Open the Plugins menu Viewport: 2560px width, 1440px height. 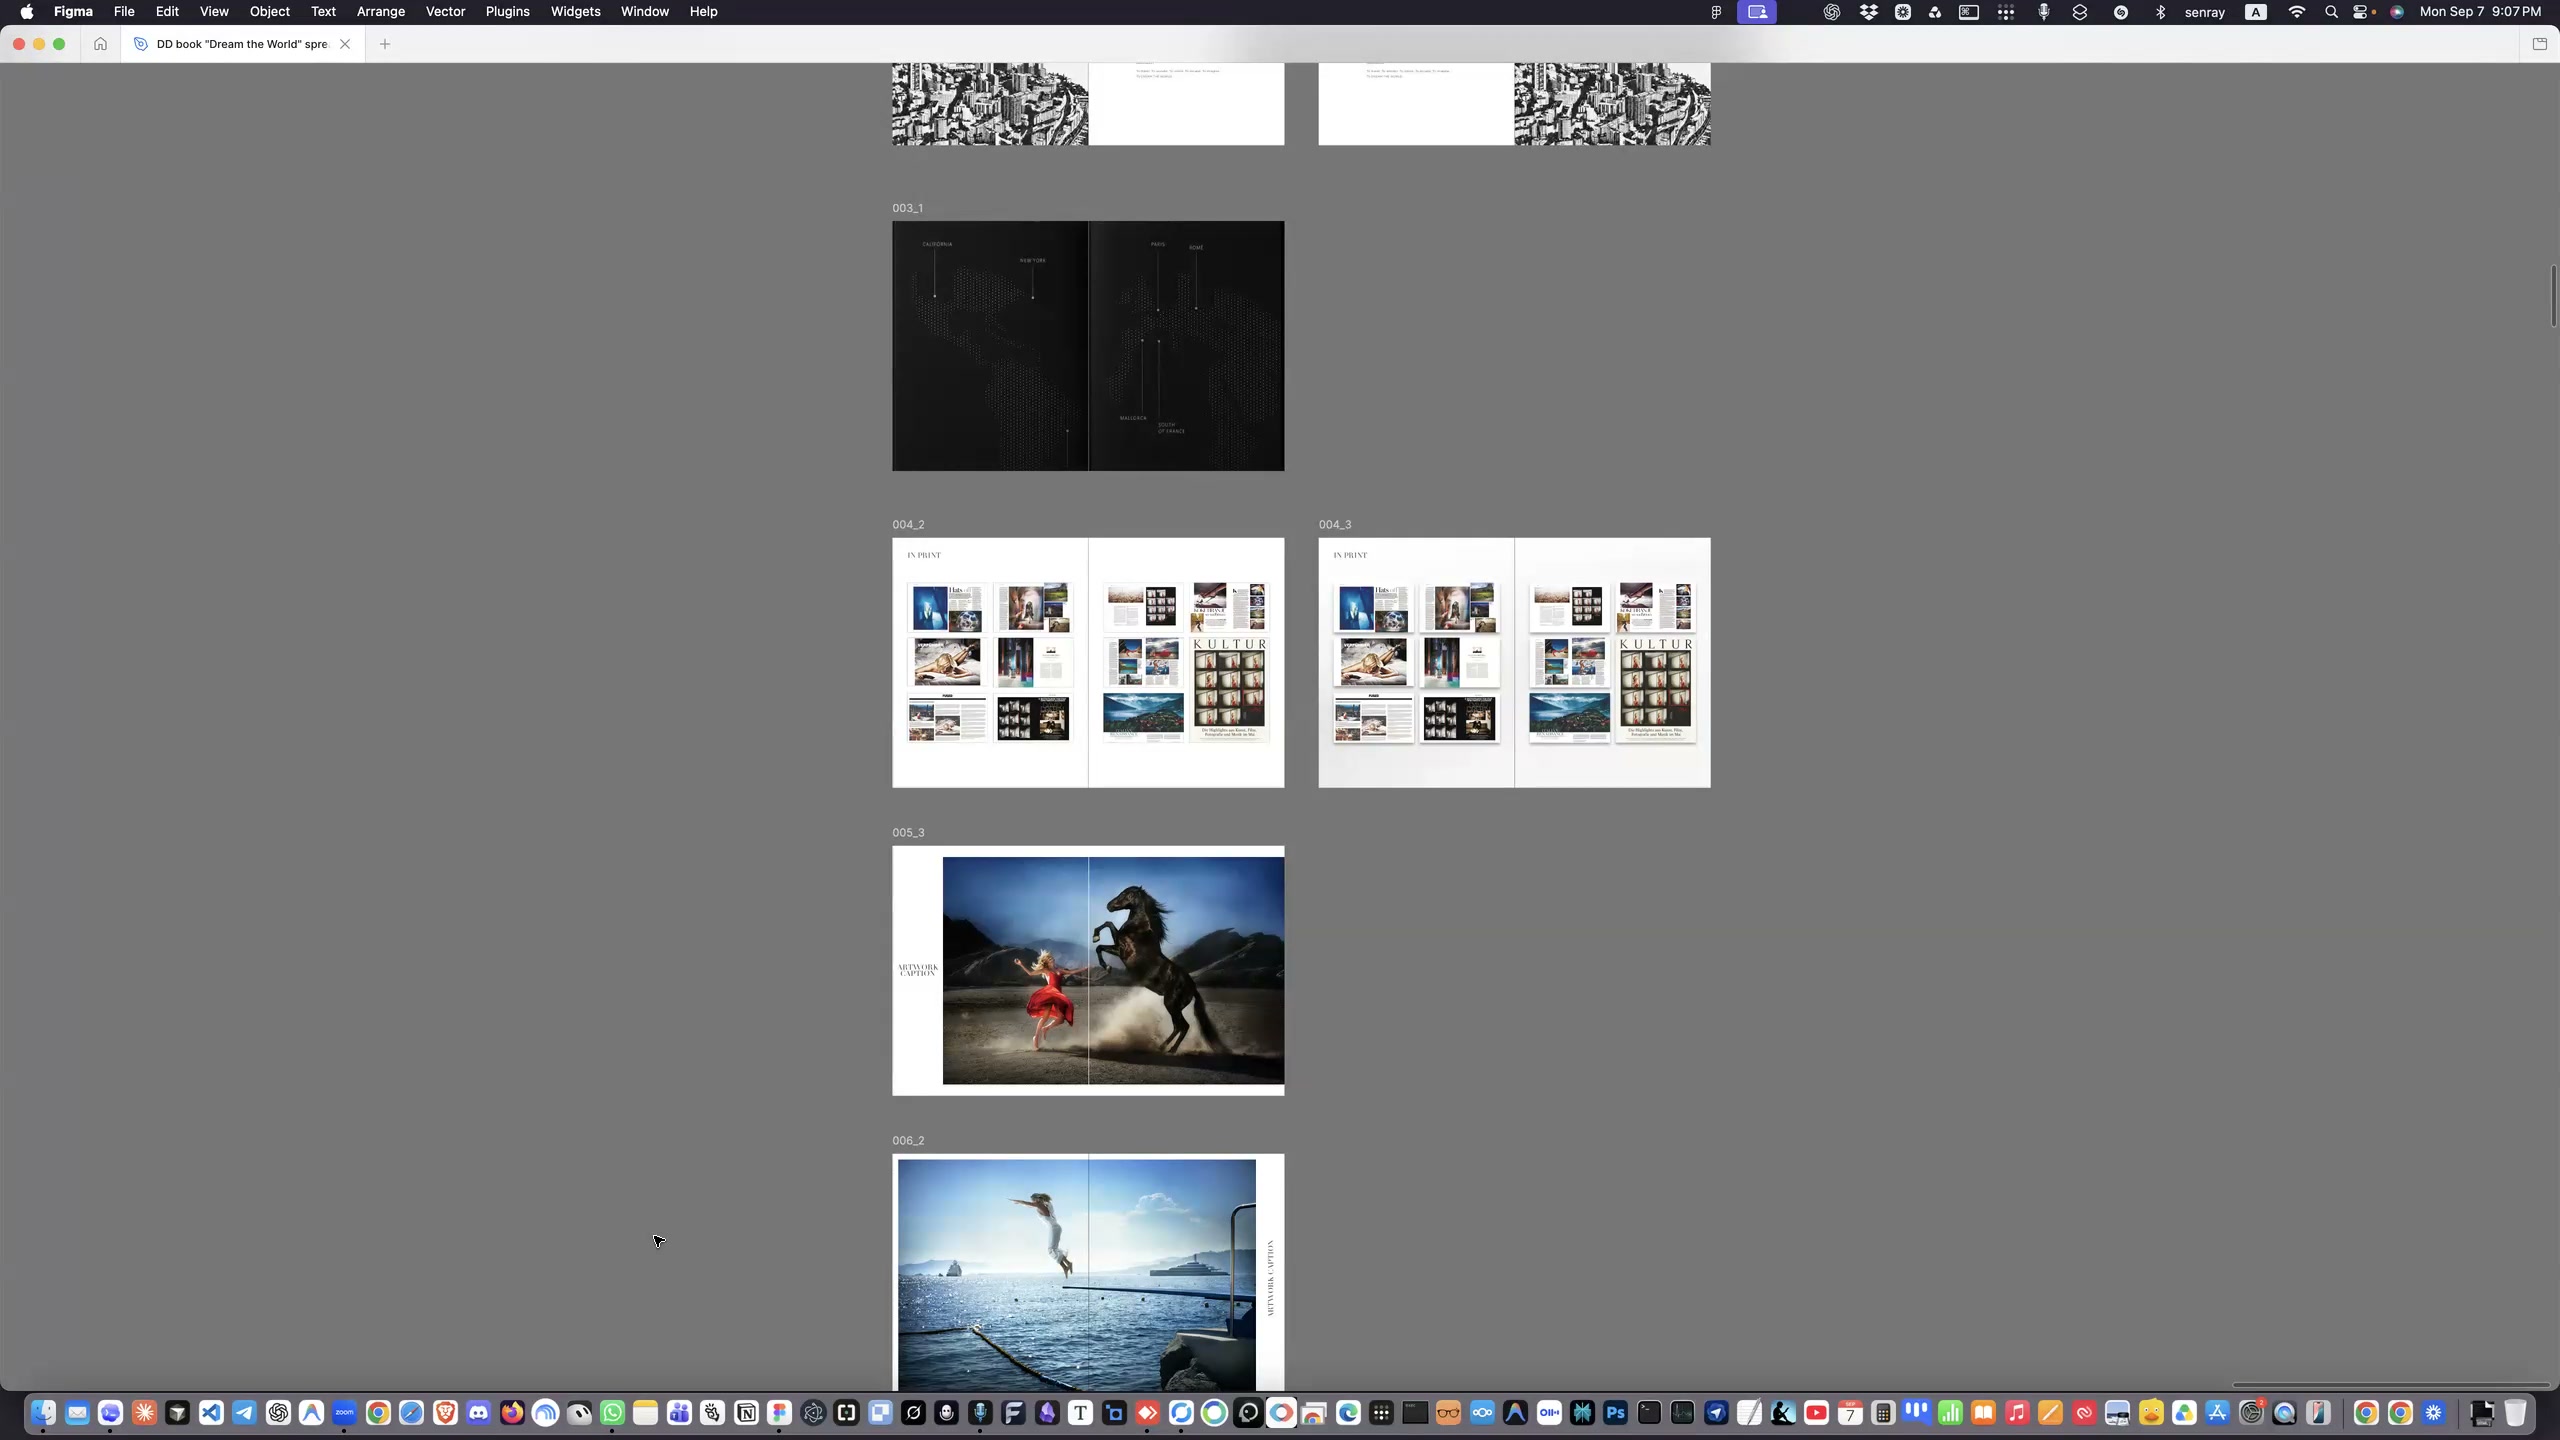tap(507, 12)
